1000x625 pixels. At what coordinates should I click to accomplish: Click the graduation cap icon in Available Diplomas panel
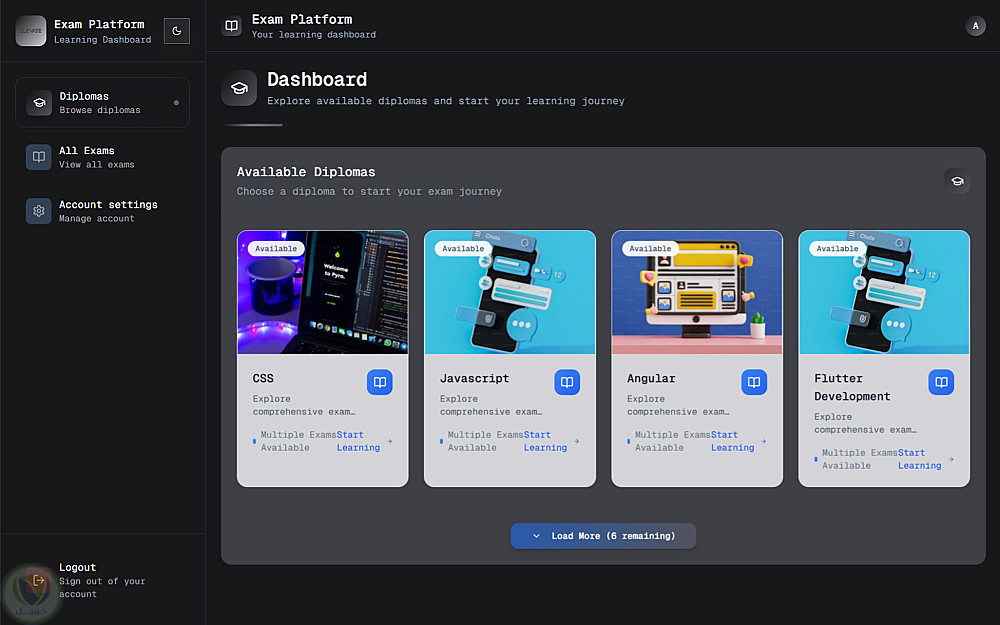[x=957, y=181]
